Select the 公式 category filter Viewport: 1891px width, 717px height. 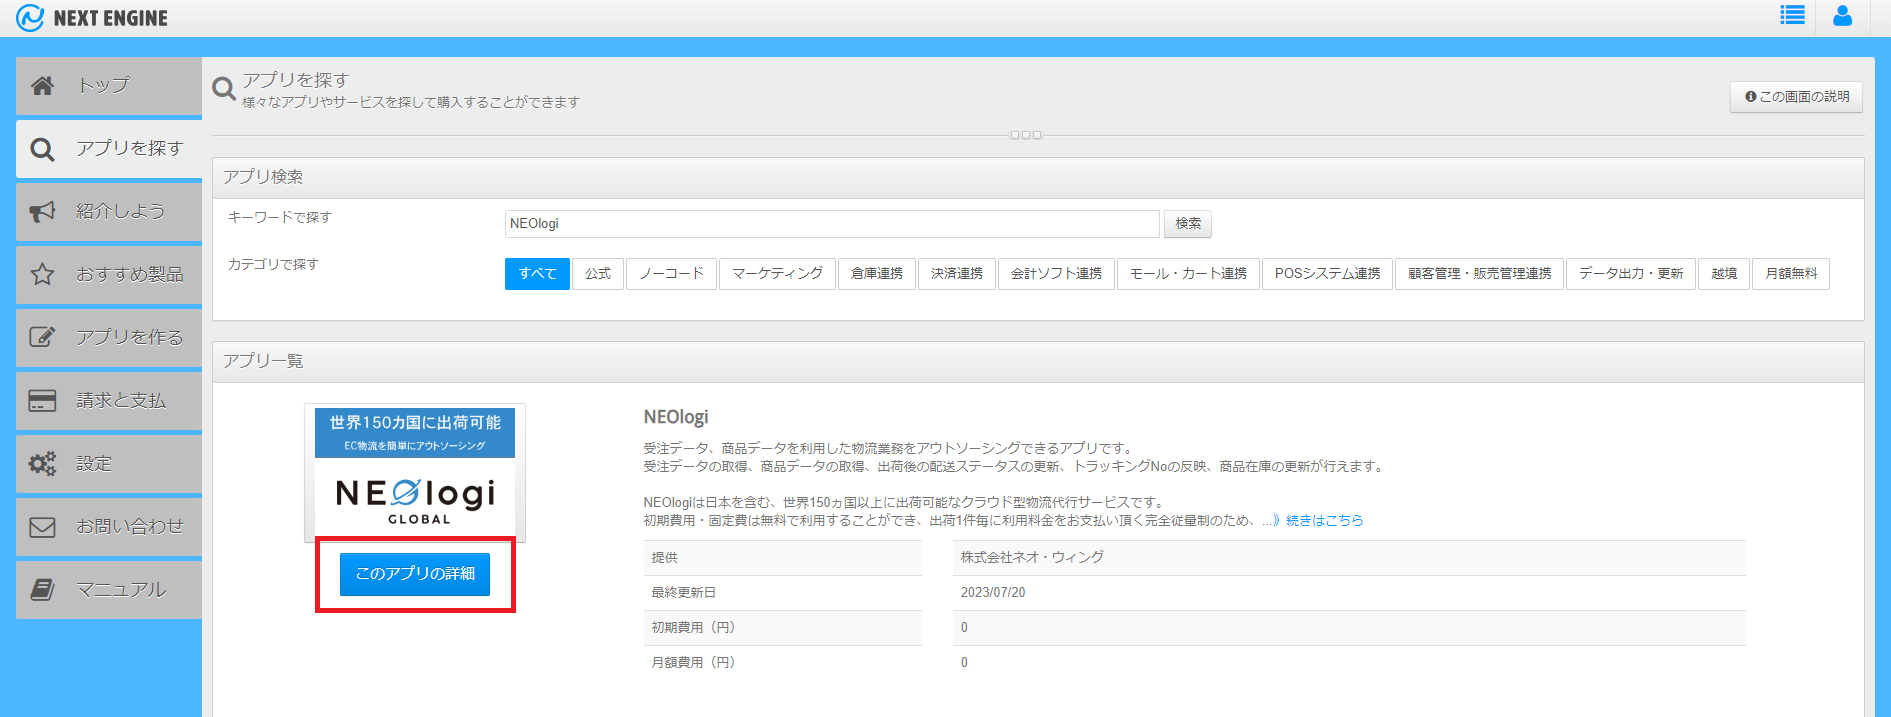tap(598, 274)
